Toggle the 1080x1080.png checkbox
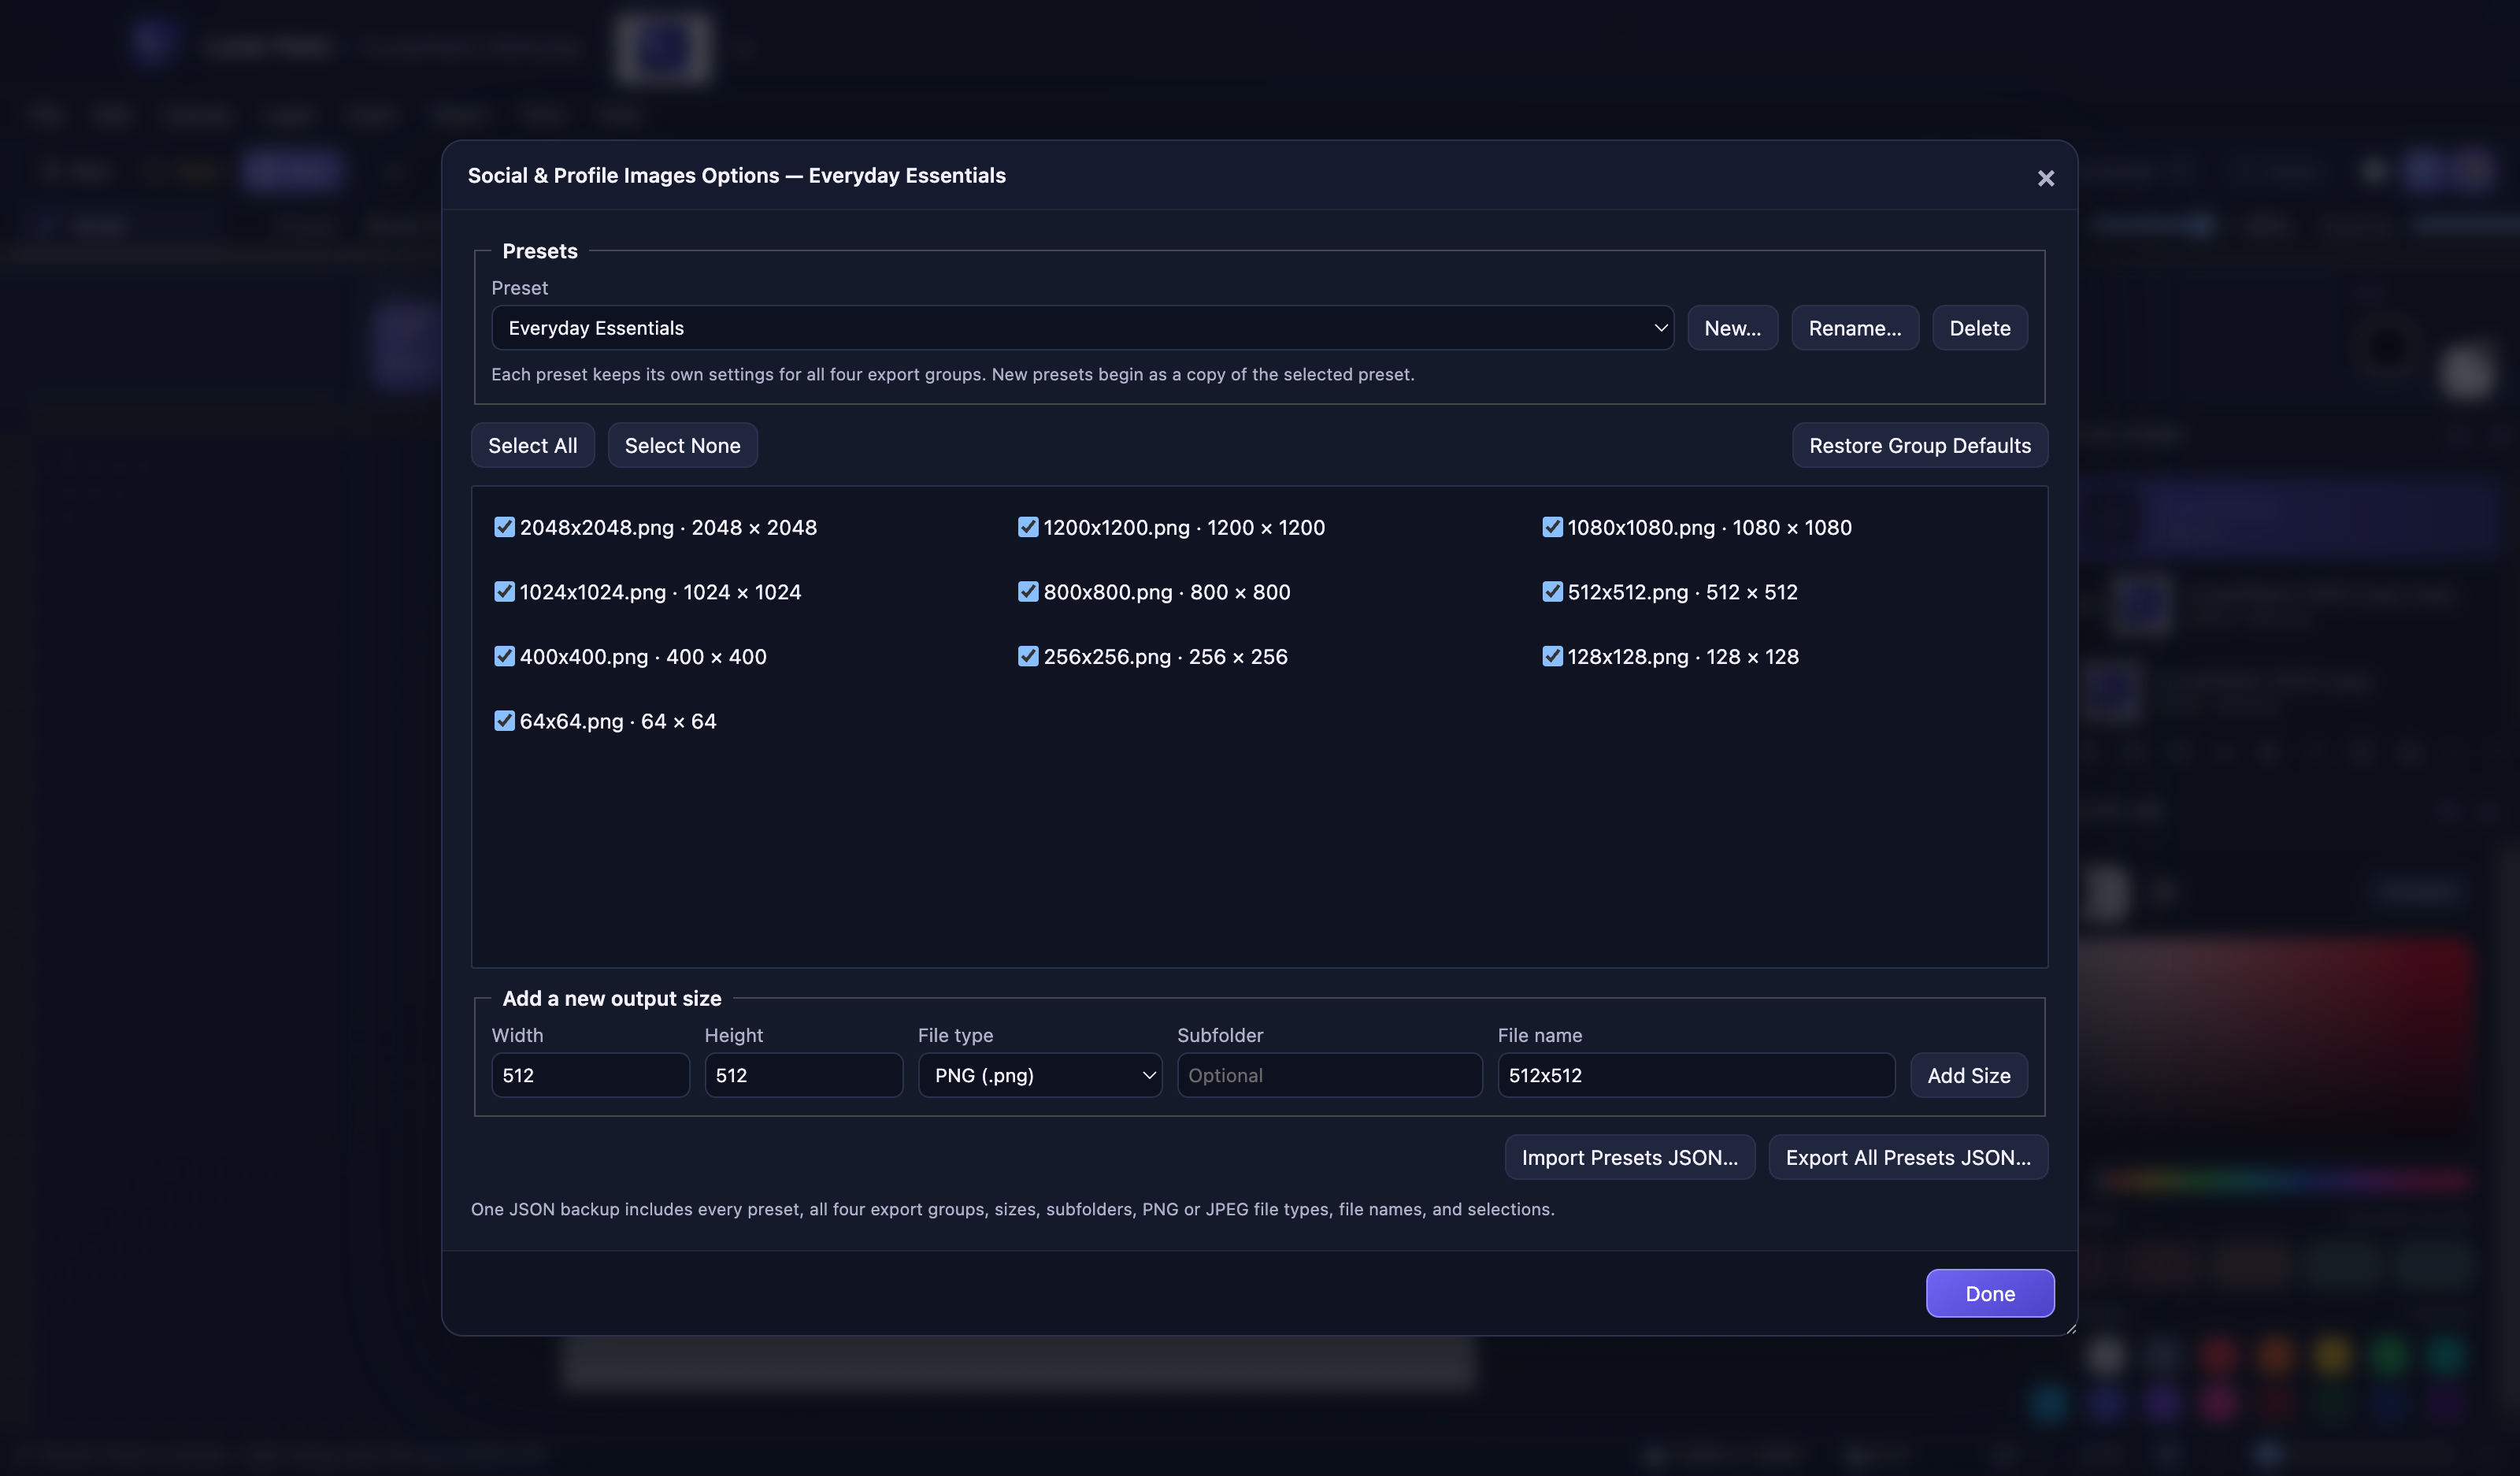Screen dimensions: 2520x1476 [1552, 527]
